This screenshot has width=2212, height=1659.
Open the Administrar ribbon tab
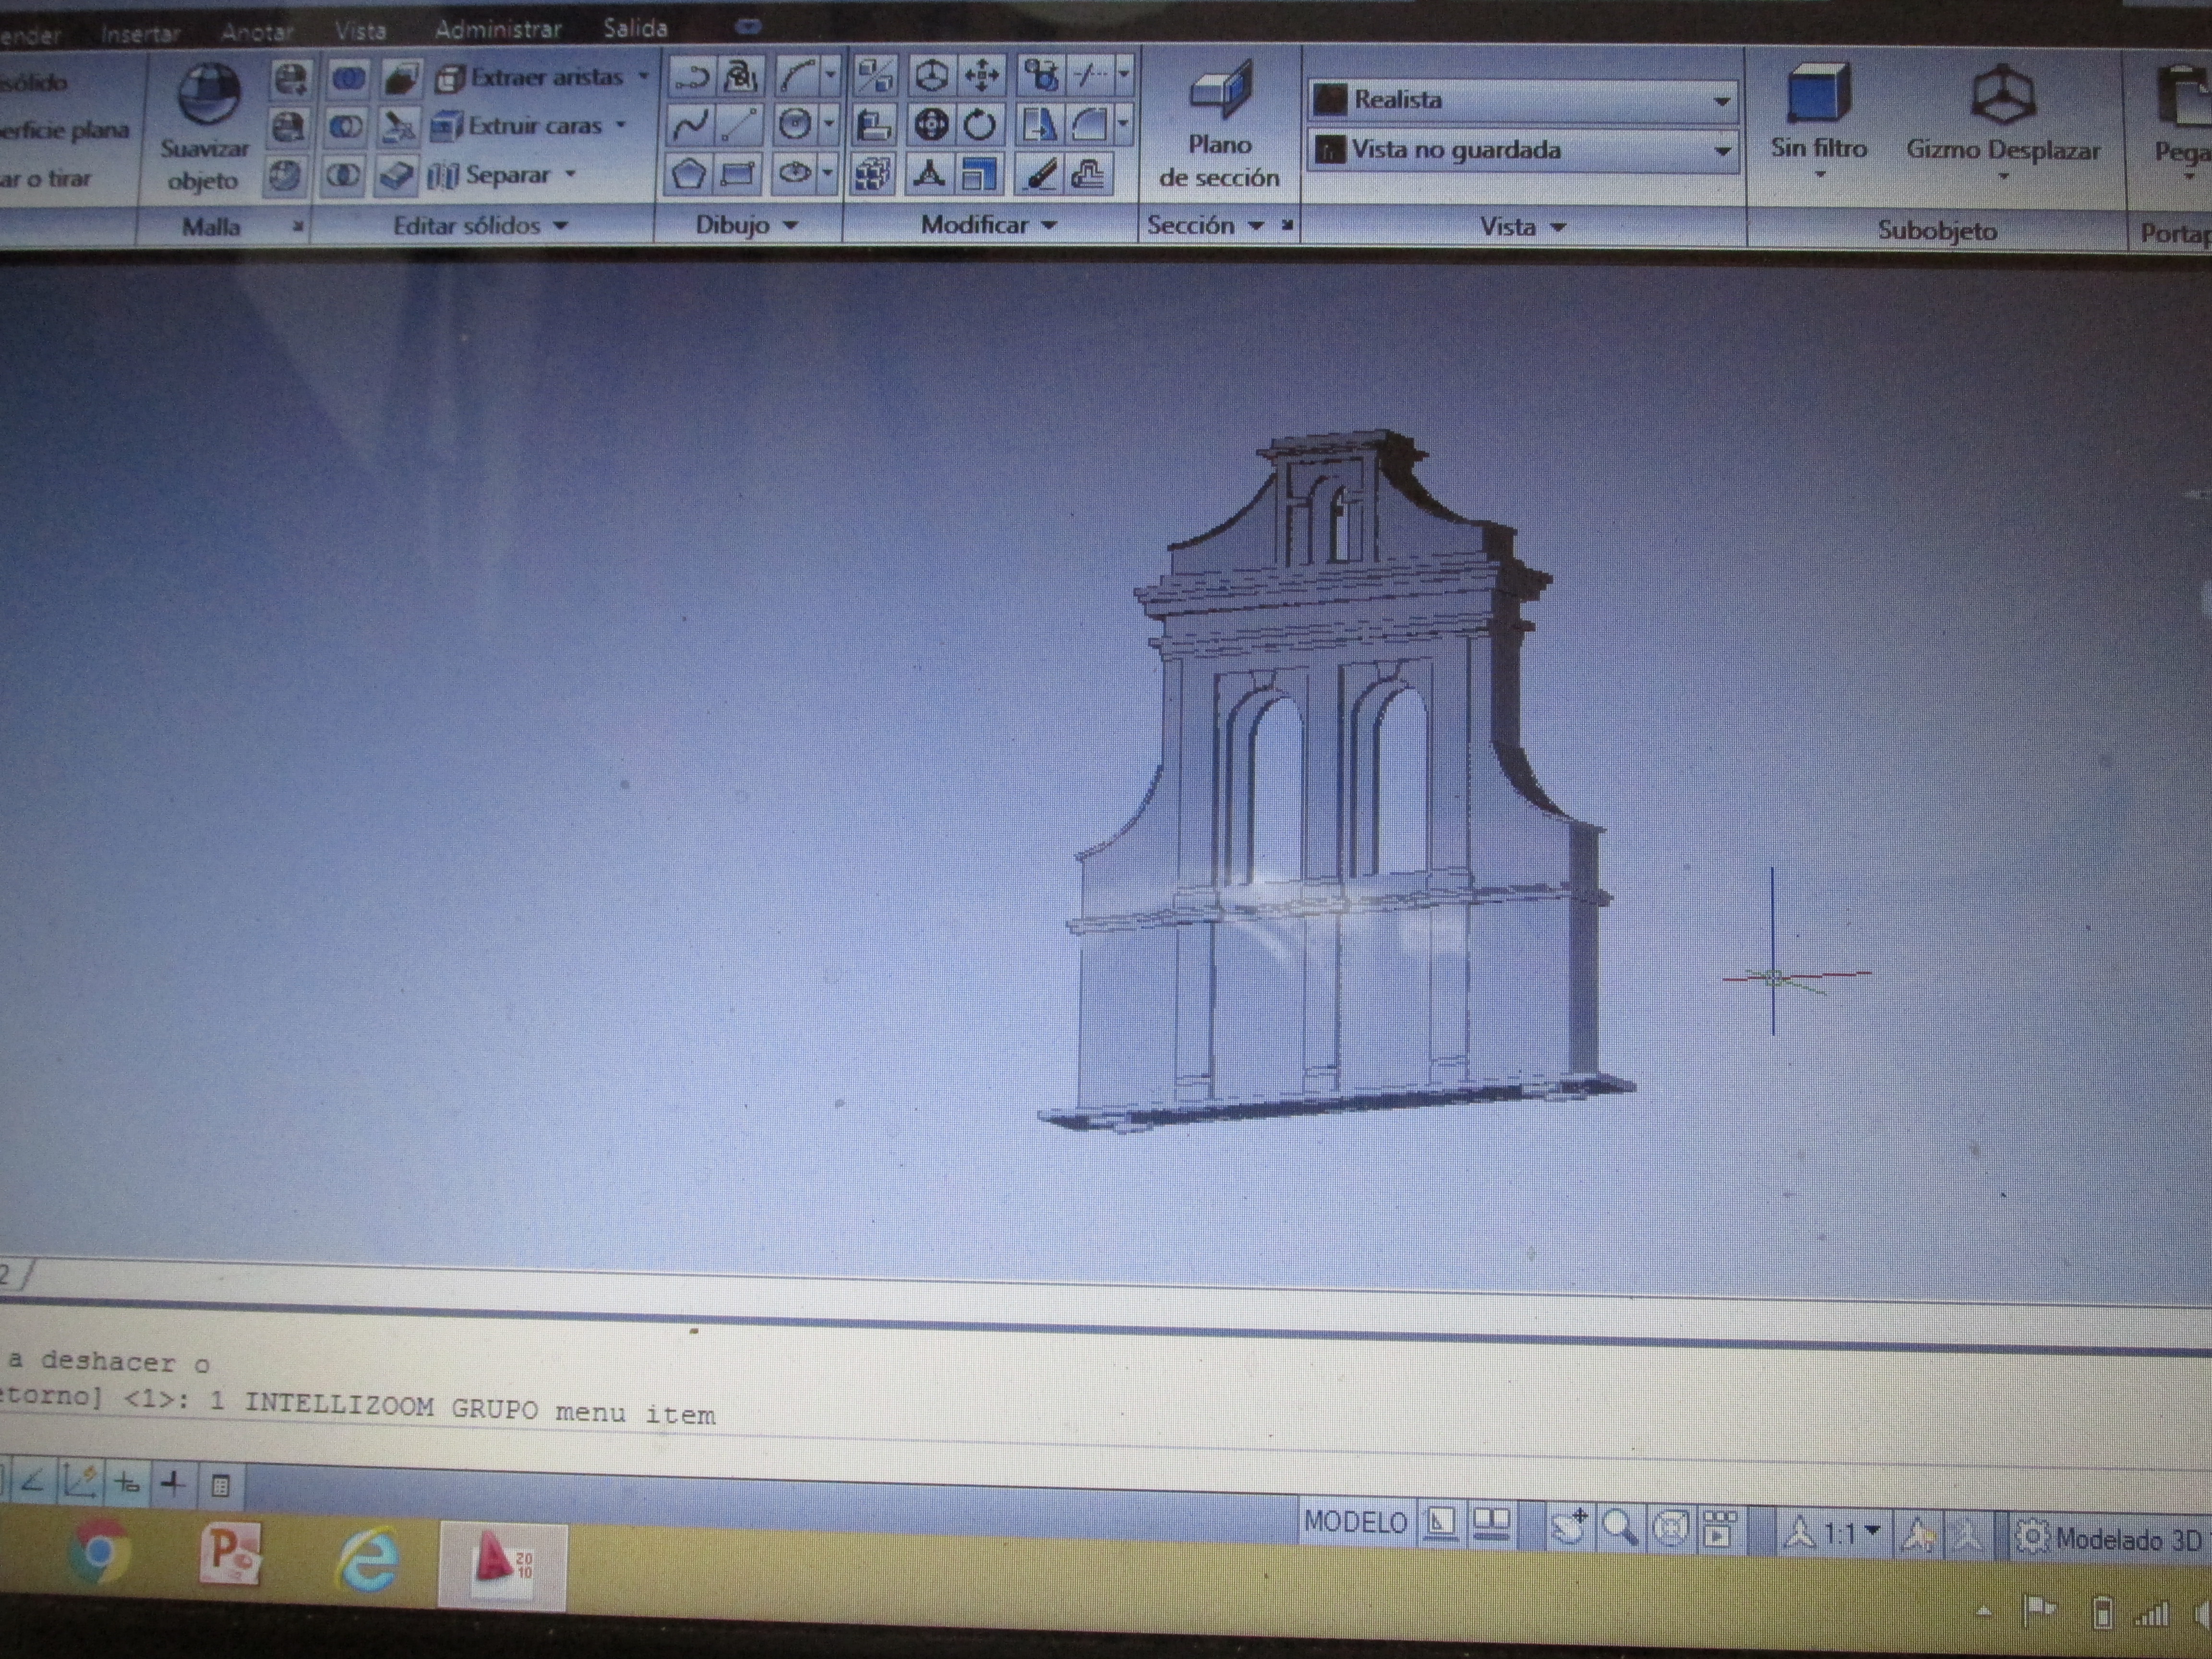[497, 29]
